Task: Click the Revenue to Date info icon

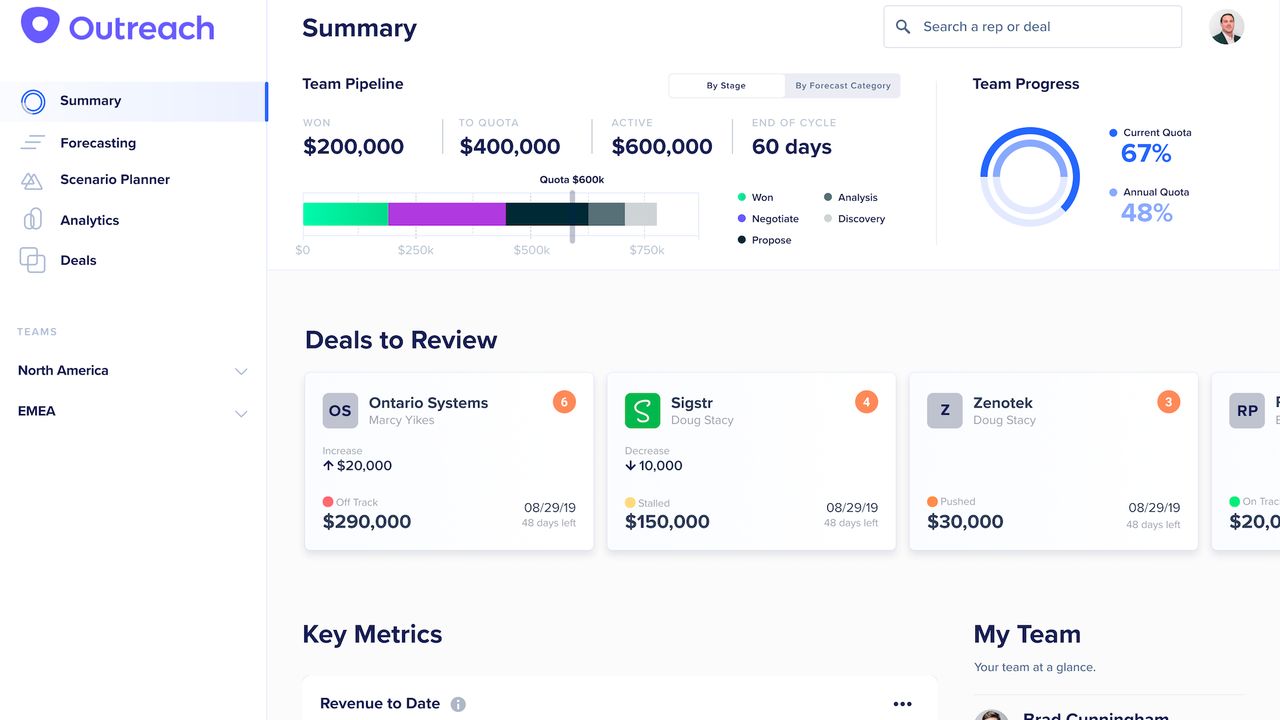Action: (458, 704)
